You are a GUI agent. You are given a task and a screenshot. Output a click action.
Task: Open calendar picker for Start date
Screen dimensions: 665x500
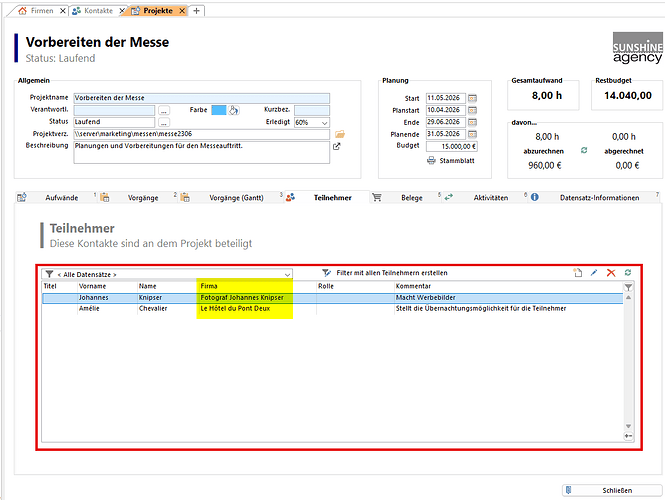[x=472, y=98]
